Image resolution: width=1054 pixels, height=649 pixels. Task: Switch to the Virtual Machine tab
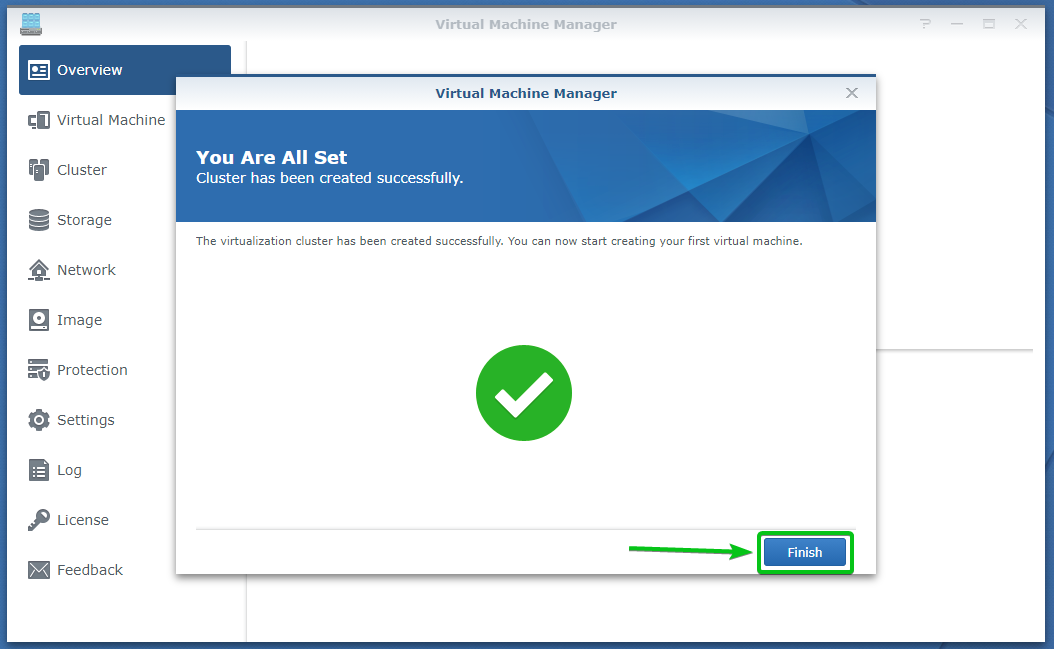pos(110,120)
